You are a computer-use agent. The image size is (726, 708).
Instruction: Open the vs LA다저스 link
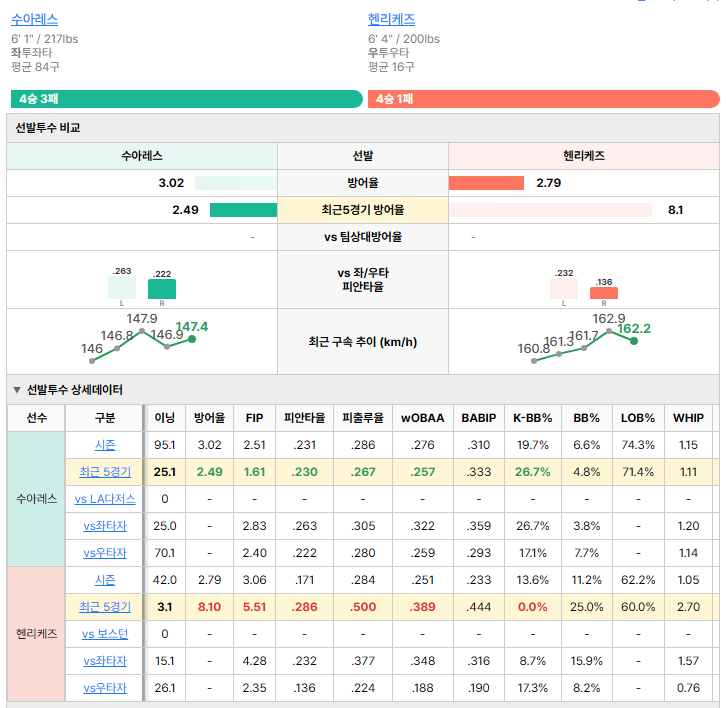pos(105,499)
